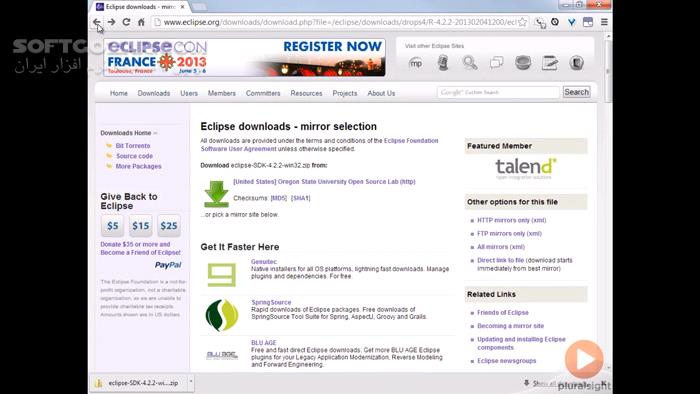Open the Downloads menu item
Screen dimensions: 700x394
(154, 93)
